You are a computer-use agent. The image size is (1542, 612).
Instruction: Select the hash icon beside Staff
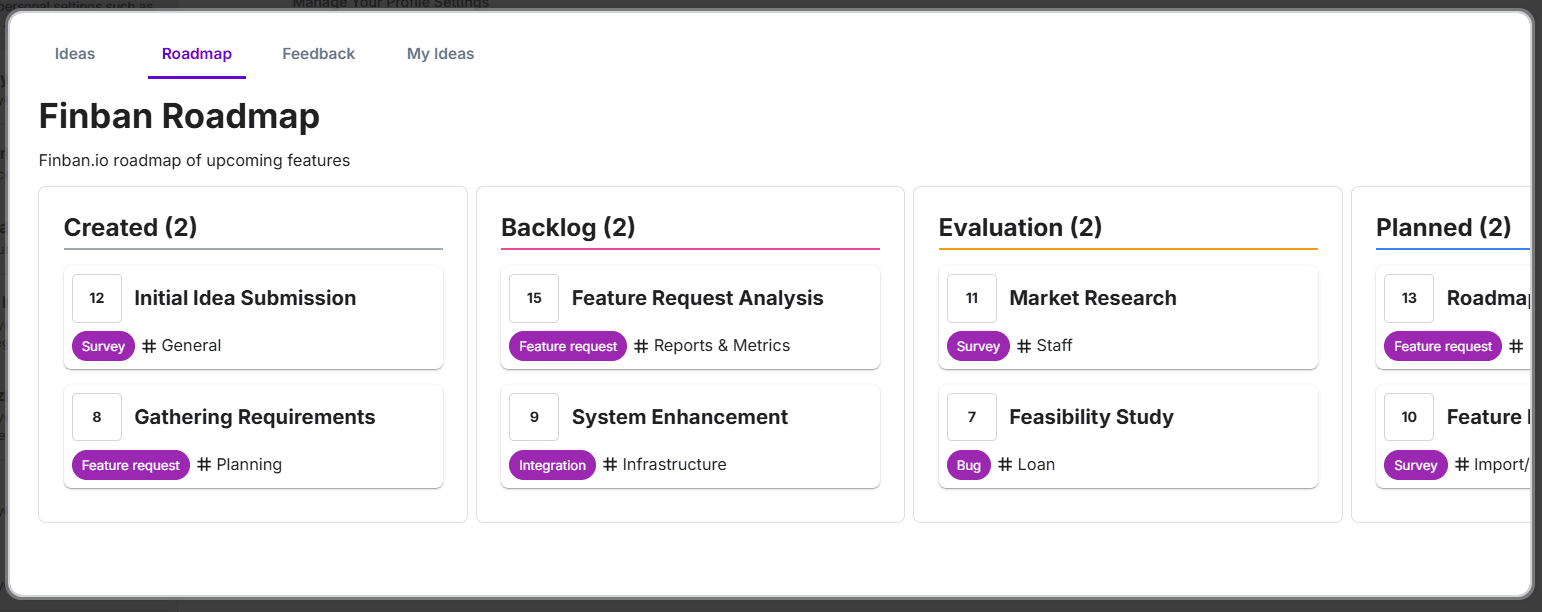pyautogui.click(x=1024, y=346)
